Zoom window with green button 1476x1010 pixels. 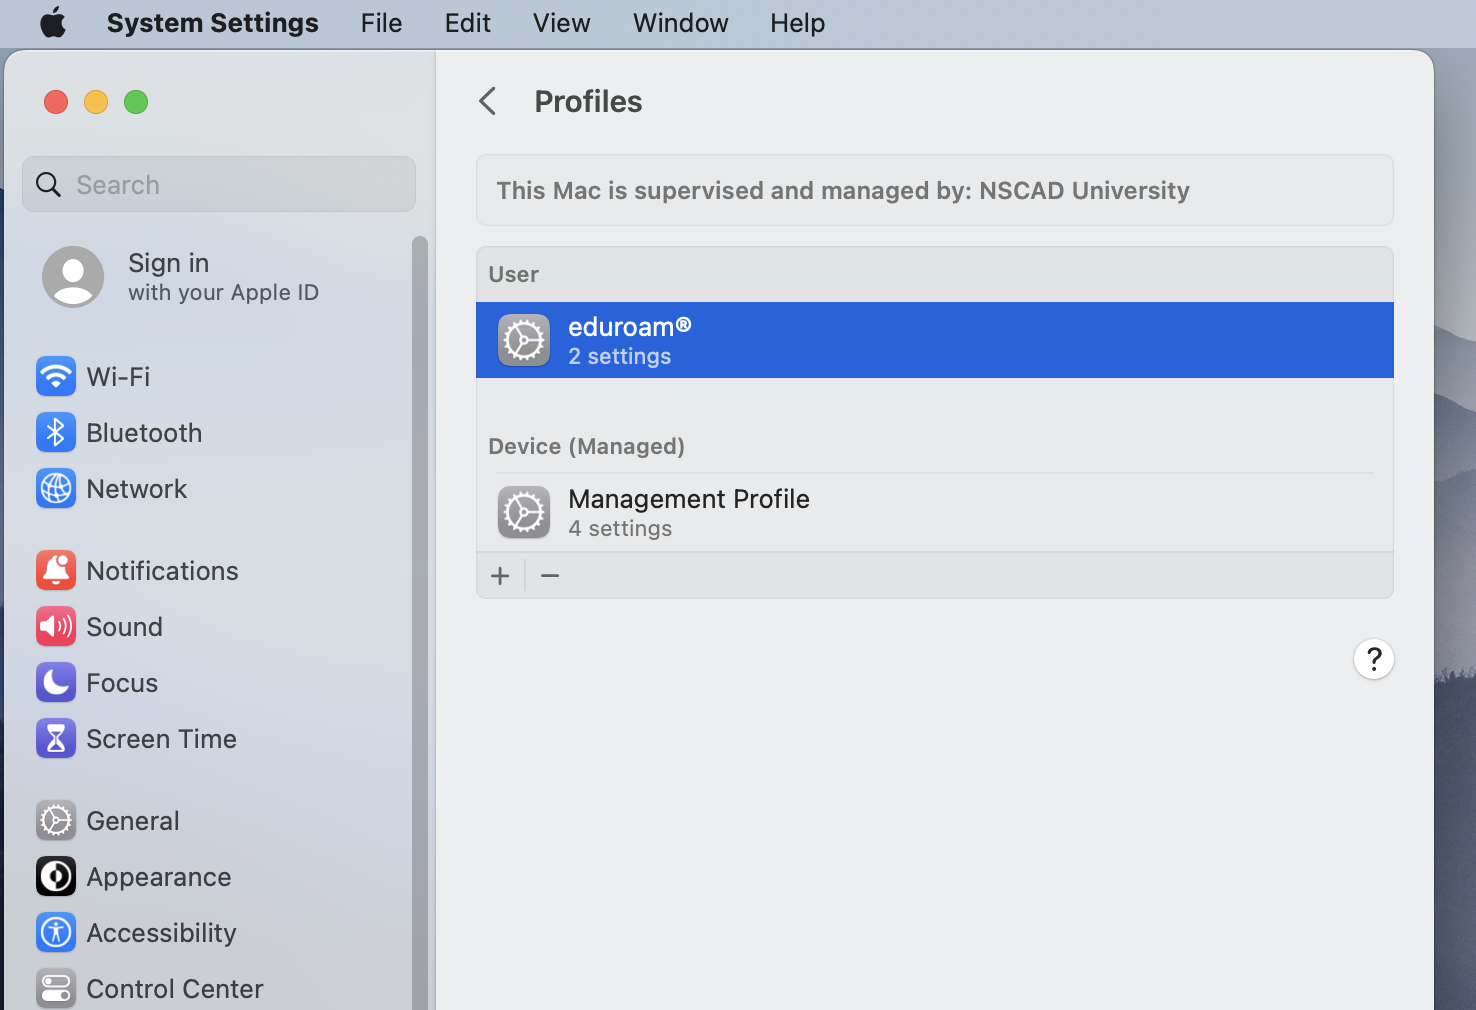tap(136, 102)
